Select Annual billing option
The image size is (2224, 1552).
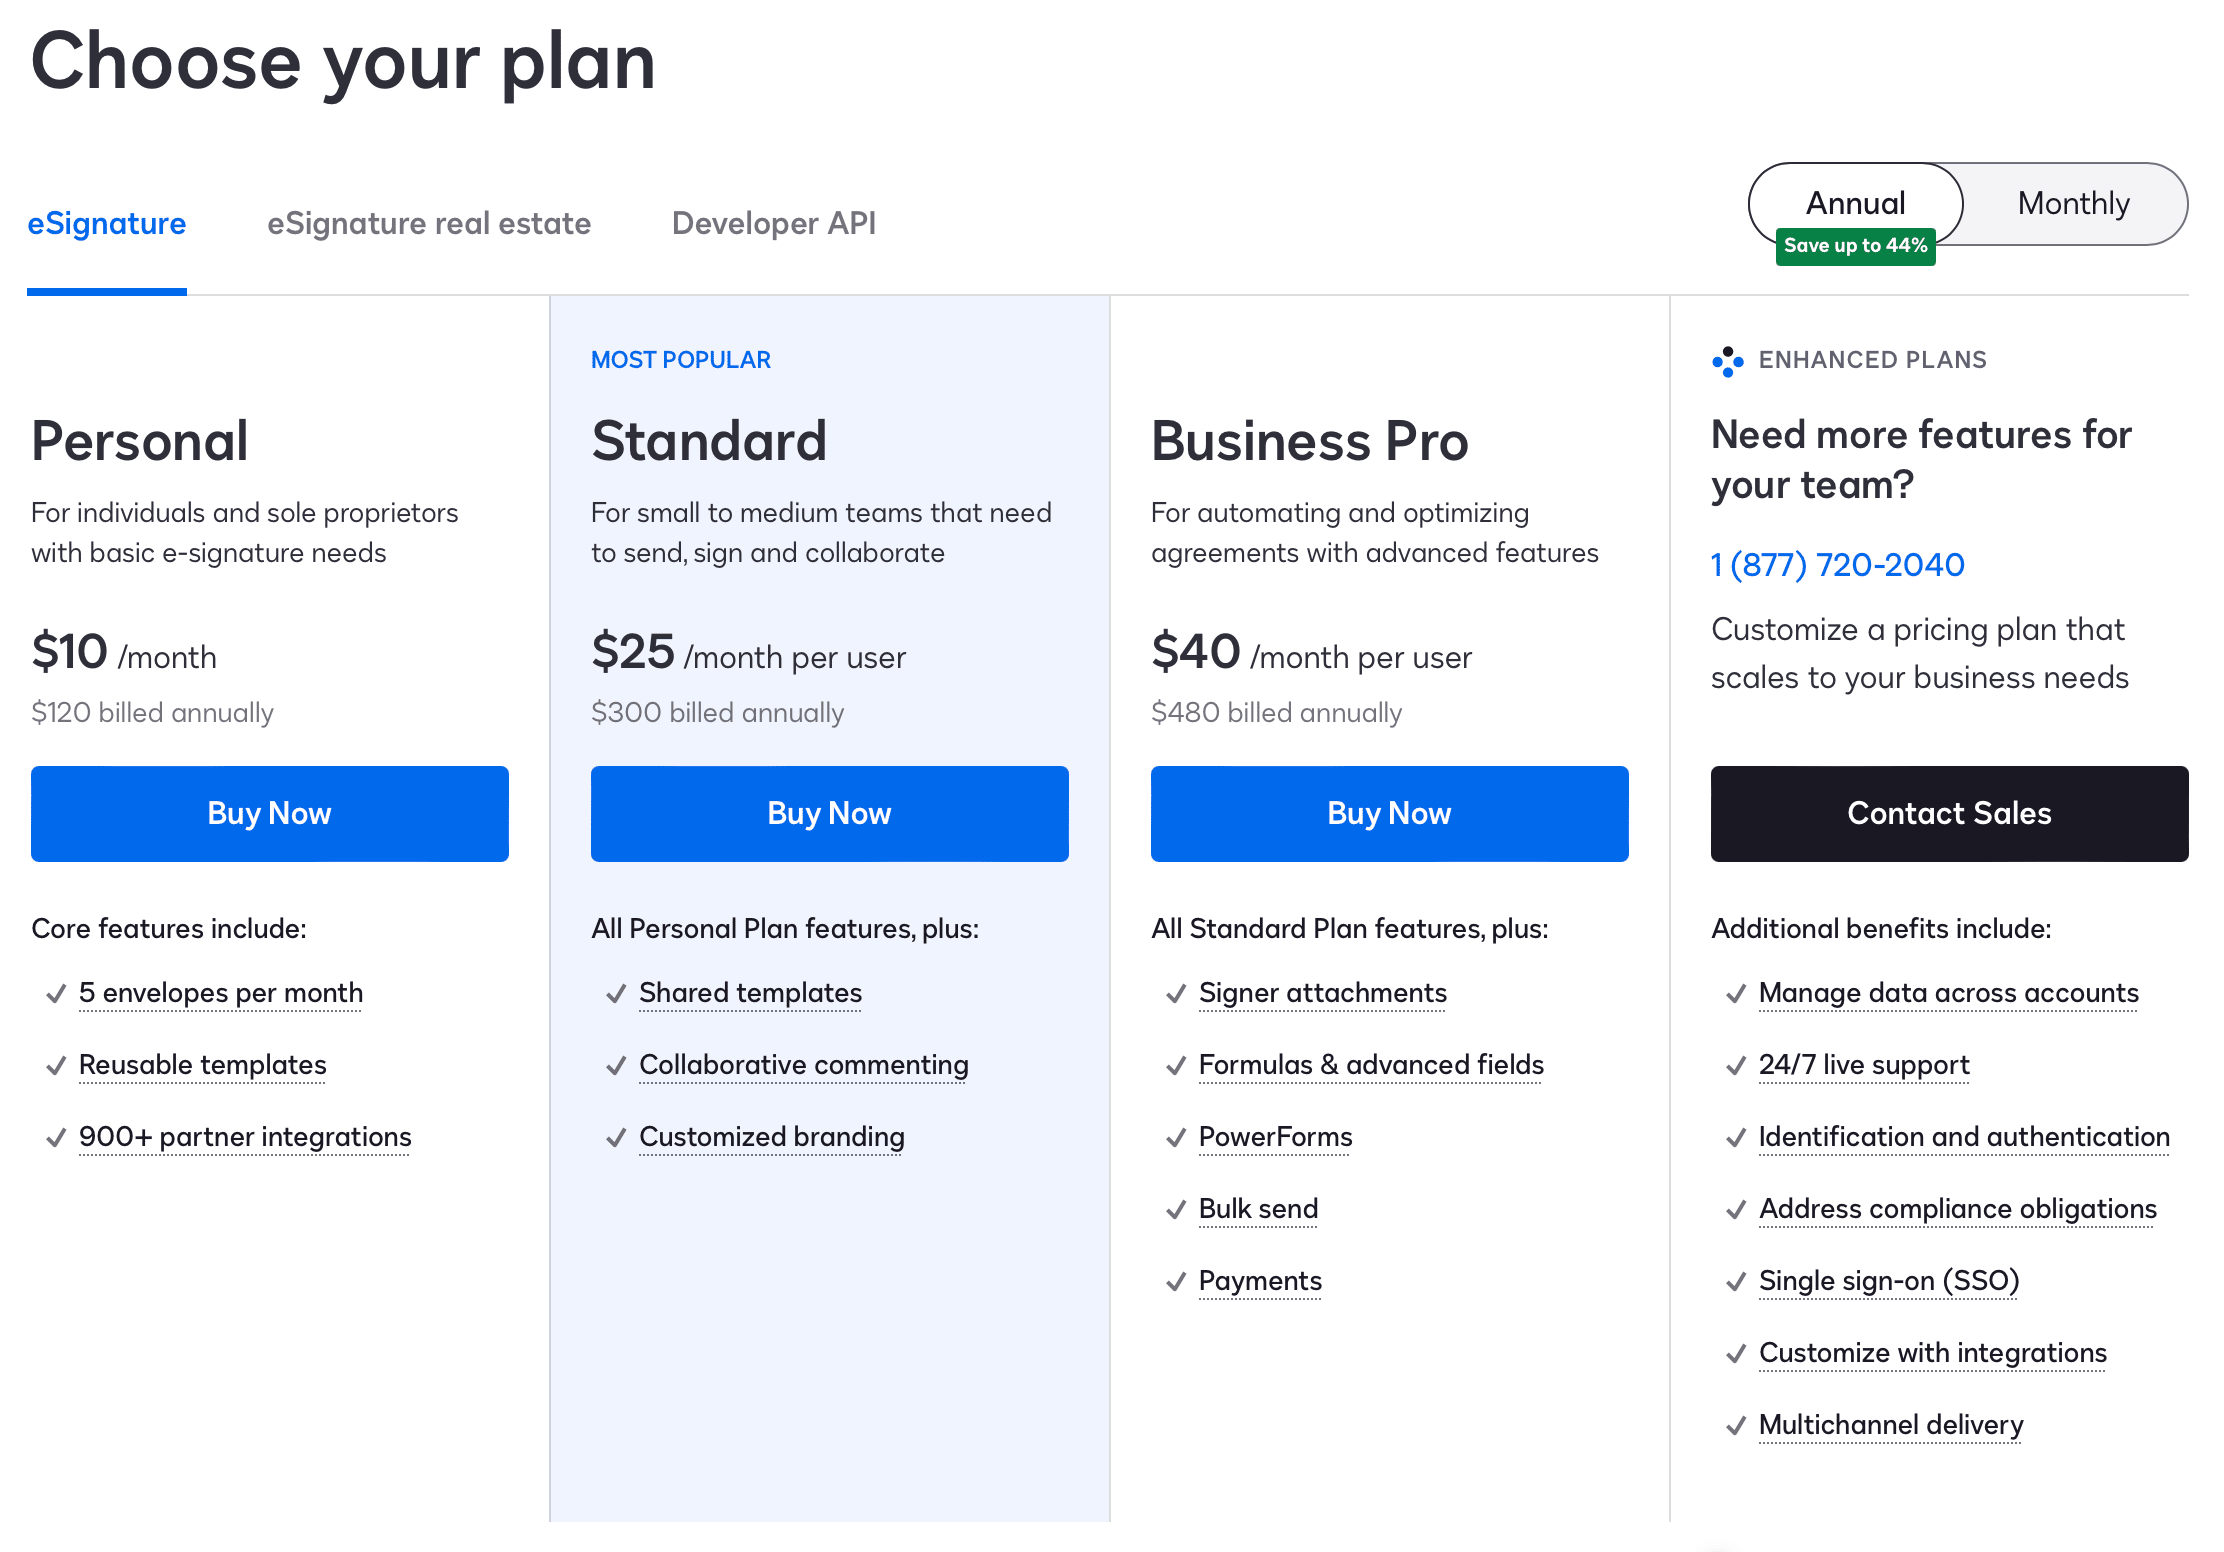coord(1855,203)
